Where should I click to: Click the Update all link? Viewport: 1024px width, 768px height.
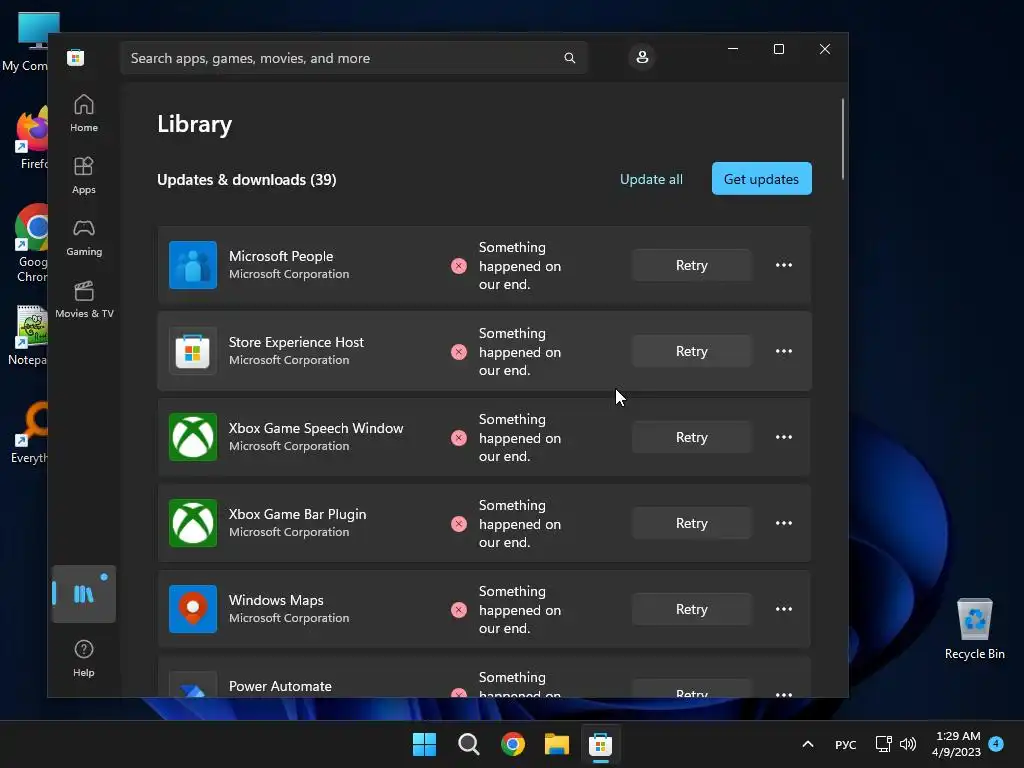(651, 180)
